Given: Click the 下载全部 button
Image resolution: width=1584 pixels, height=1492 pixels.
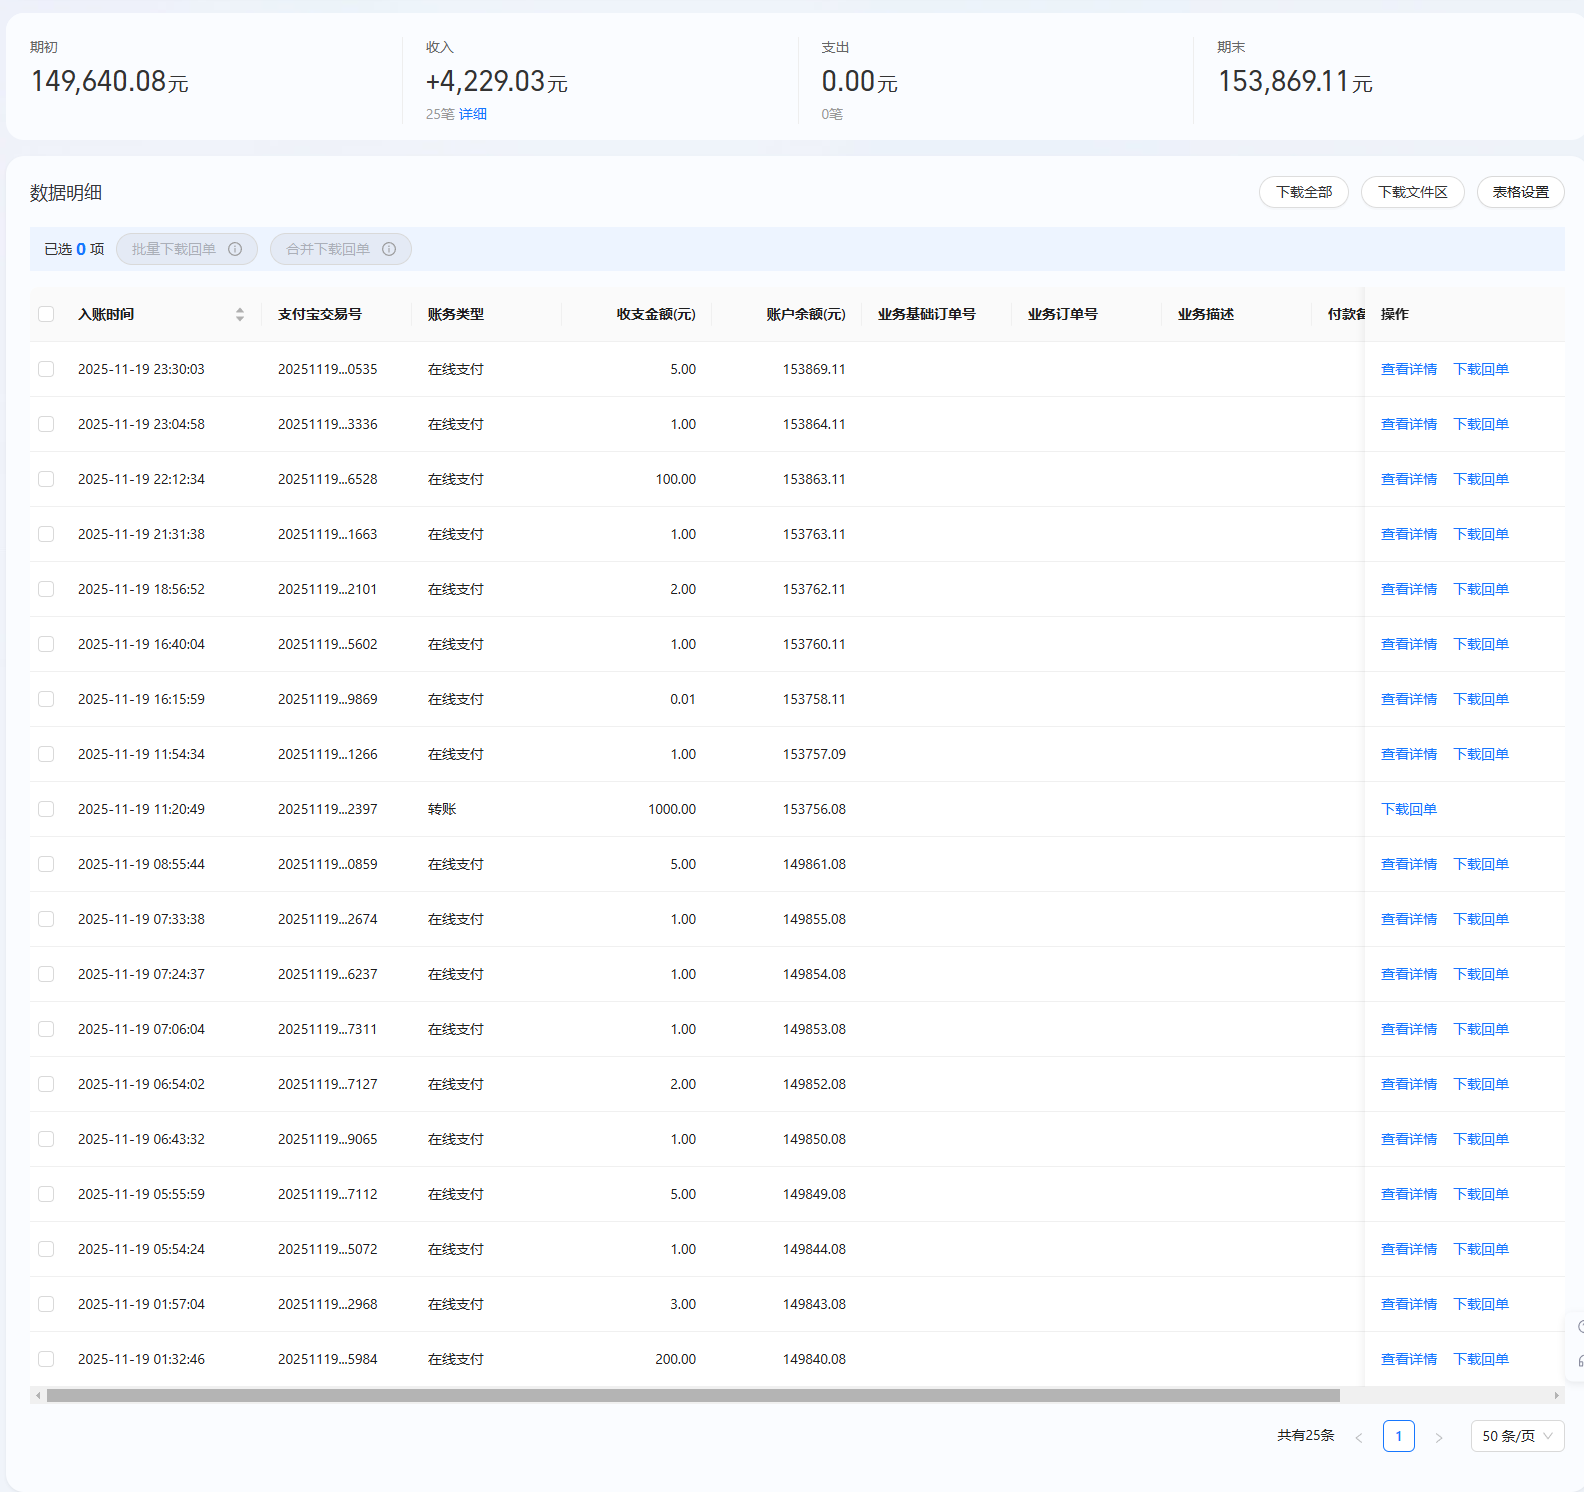Looking at the screenshot, I should (x=1303, y=192).
